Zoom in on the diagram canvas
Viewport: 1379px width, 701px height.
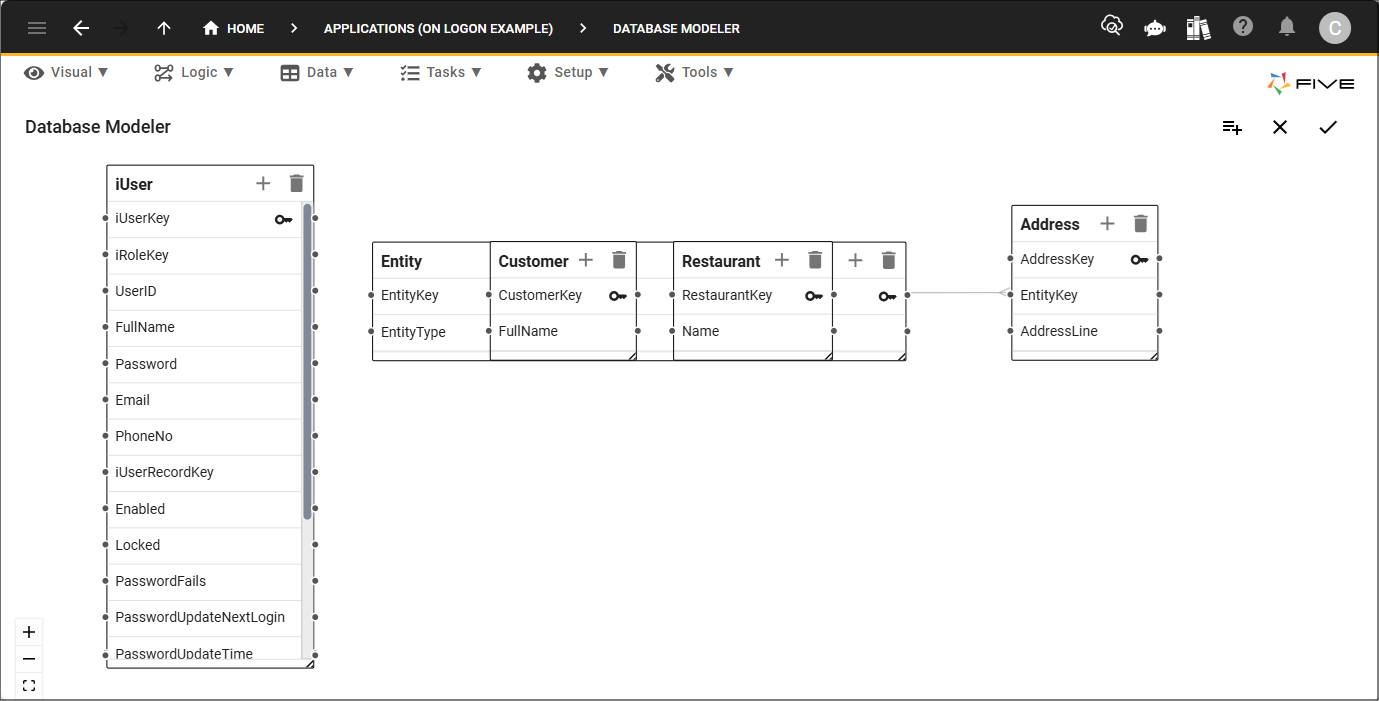point(29,632)
